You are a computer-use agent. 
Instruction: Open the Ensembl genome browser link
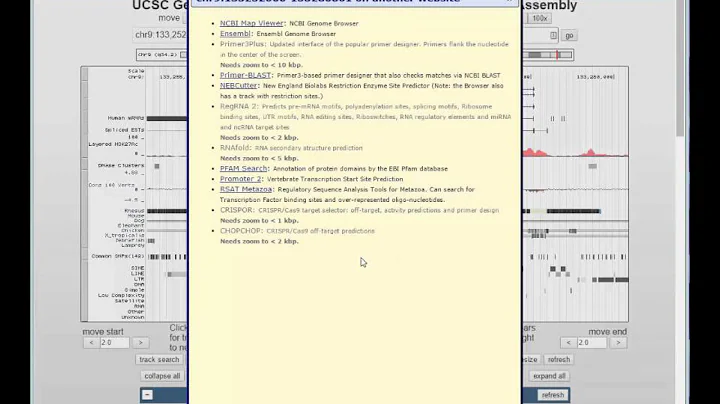click(x=235, y=34)
